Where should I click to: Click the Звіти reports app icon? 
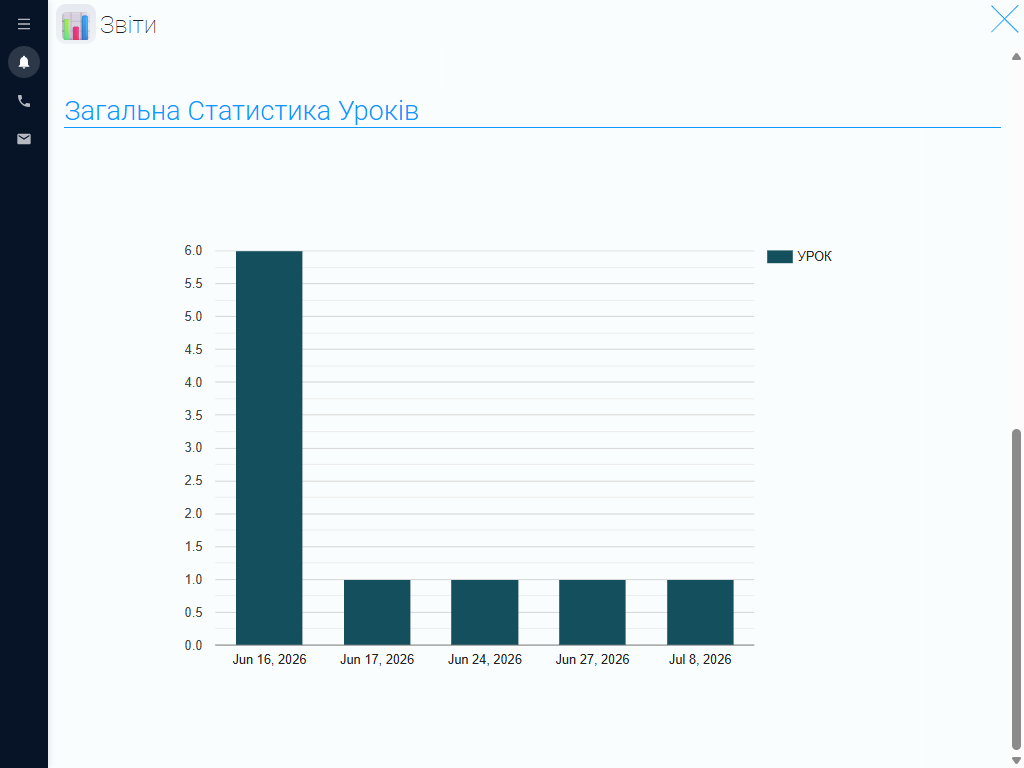[x=76, y=24]
